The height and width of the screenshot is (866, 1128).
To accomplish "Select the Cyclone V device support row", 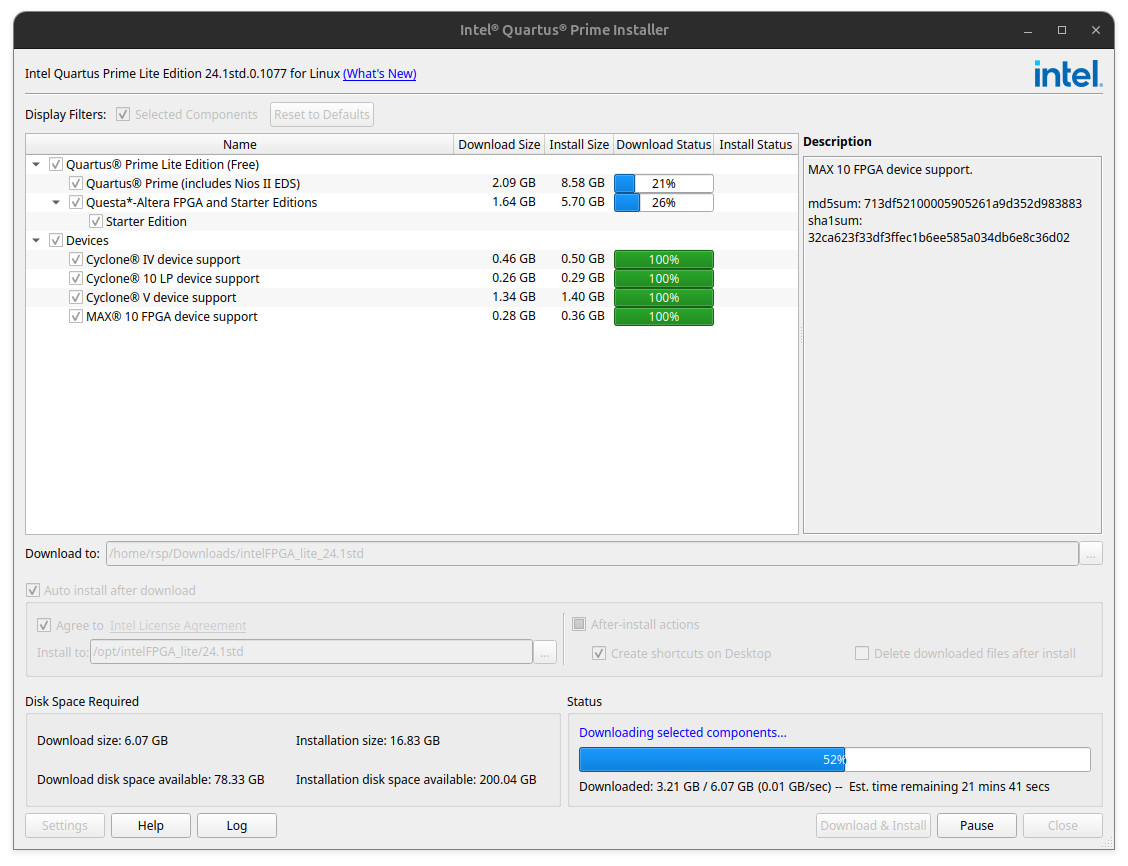I will coord(161,298).
